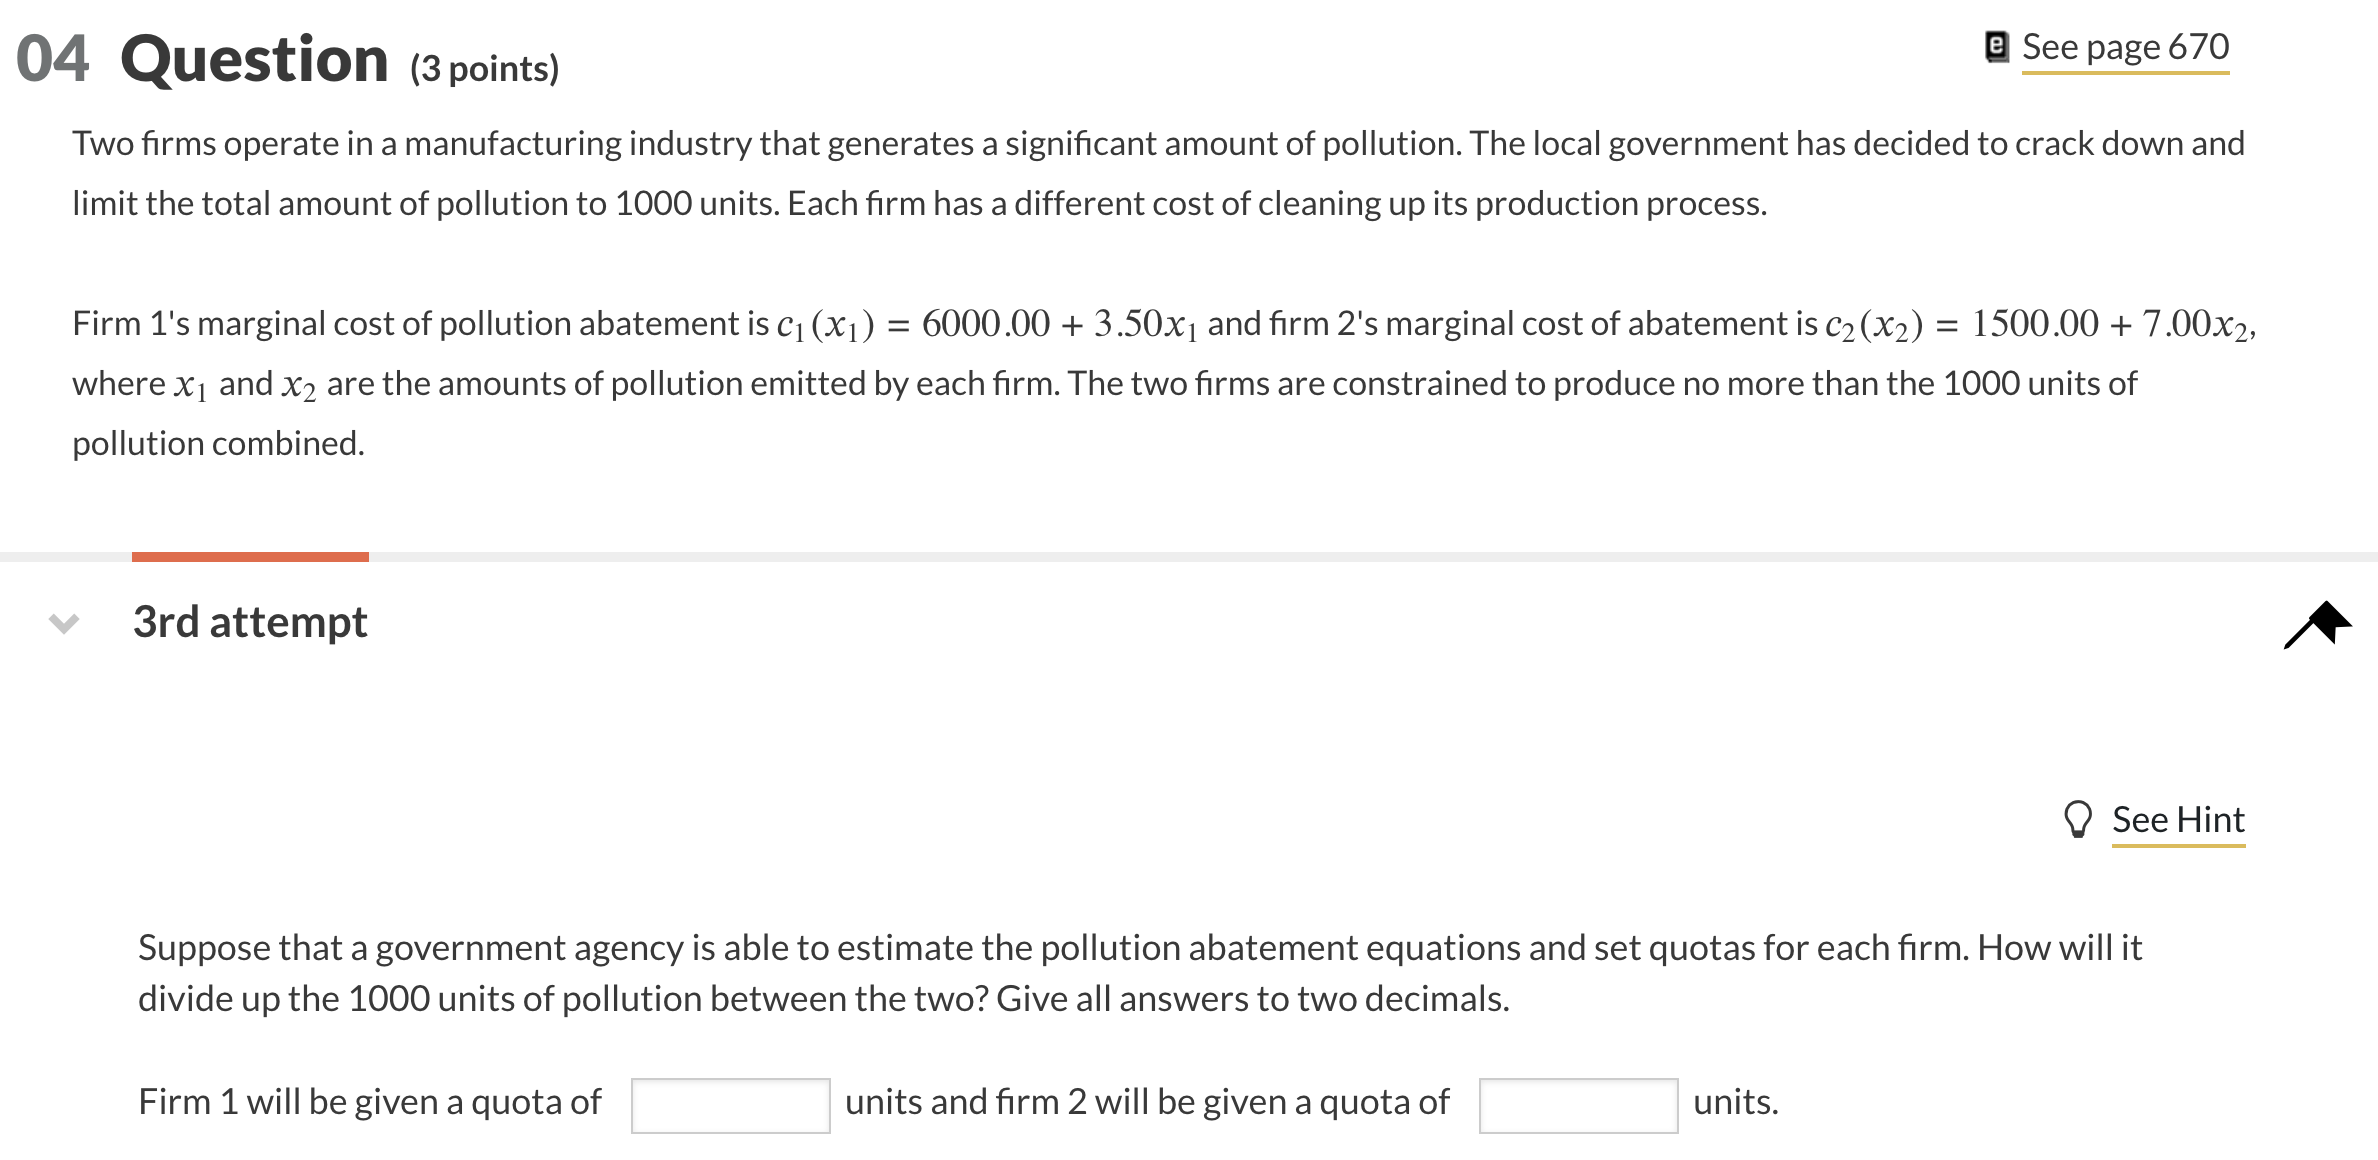Select the first answer field for units
The width and height of the screenshot is (2378, 1160).
click(x=730, y=1103)
